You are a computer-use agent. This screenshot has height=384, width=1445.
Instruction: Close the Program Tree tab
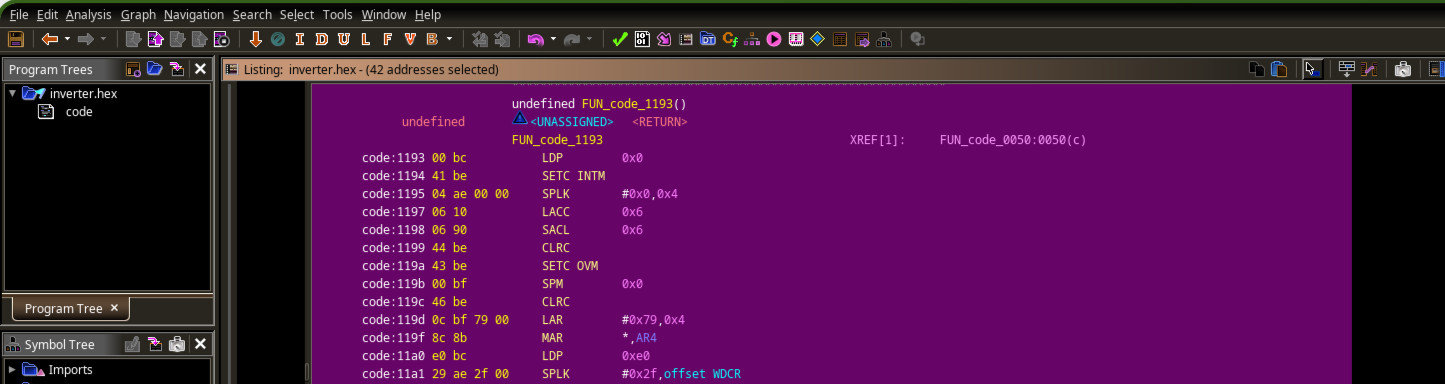tap(114, 308)
